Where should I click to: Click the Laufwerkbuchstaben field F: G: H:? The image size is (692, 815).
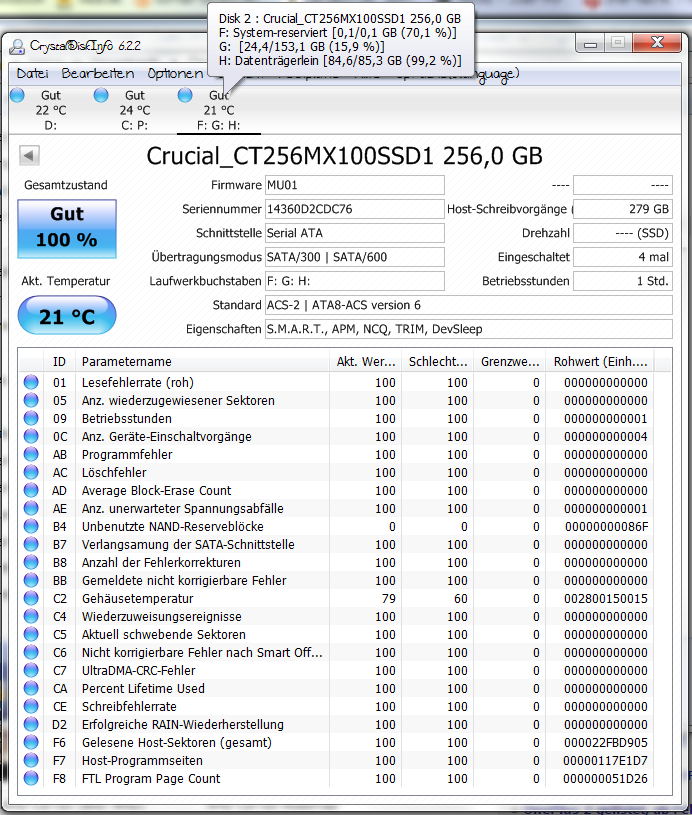click(355, 281)
